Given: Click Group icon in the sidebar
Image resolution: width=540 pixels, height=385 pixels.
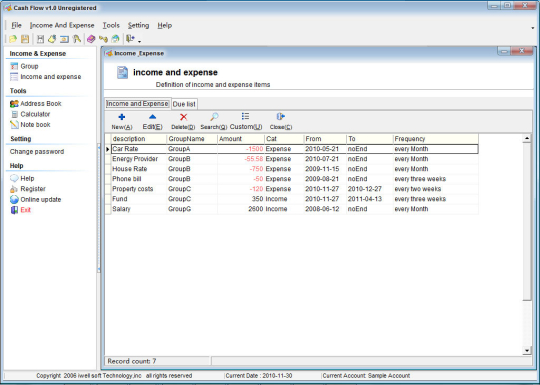Looking at the screenshot, I should [14, 66].
